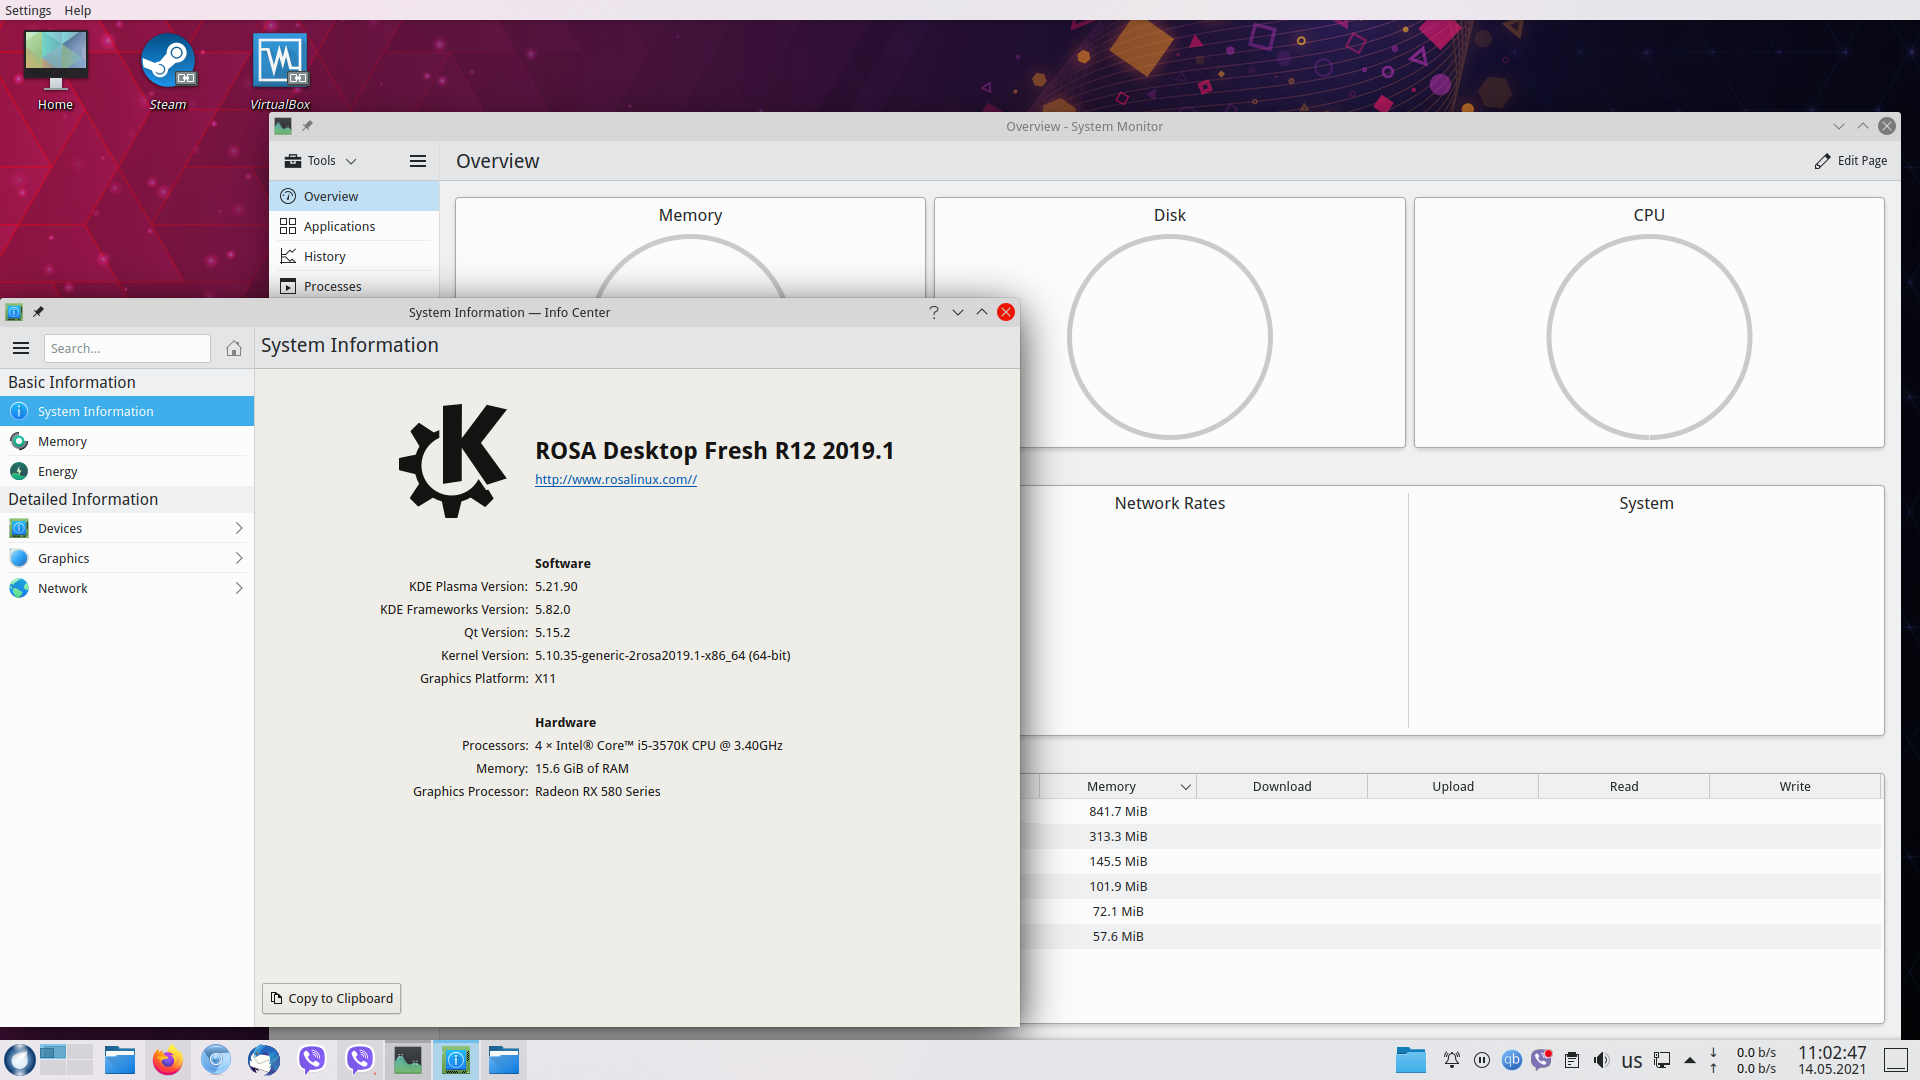This screenshot has height=1080, width=1920.
Task: Click the Info Center home icon
Action: (233, 348)
